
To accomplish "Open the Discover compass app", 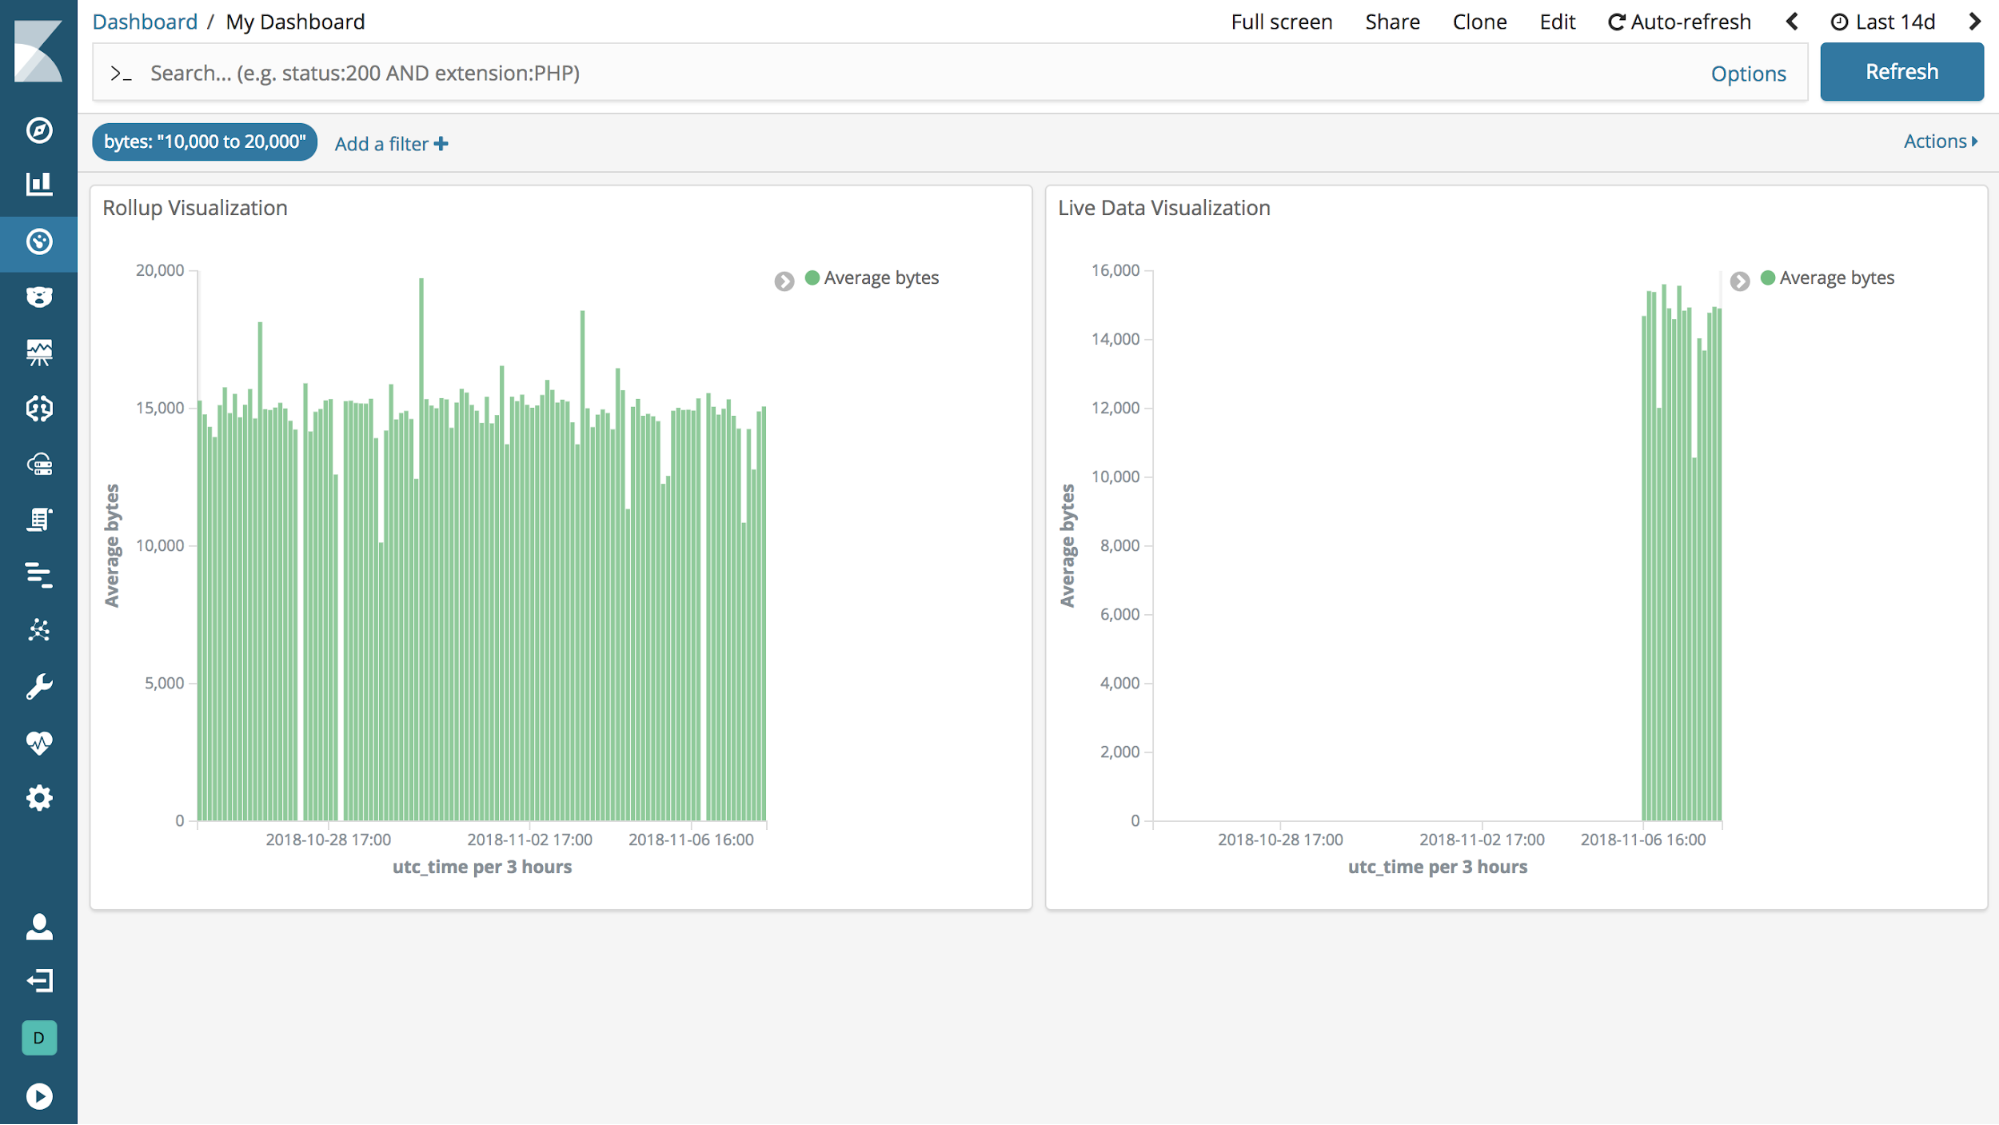I will [x=39, y=130].
